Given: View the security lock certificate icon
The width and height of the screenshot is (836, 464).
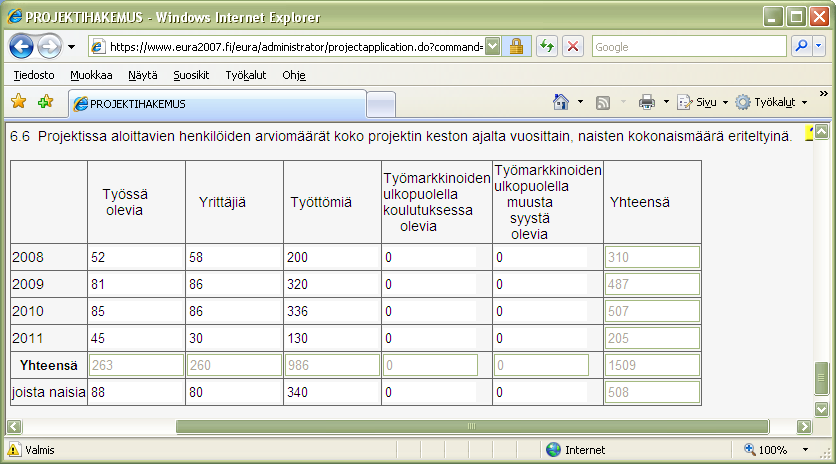Looking at the screenshot, I should click(x=516, y=46).
